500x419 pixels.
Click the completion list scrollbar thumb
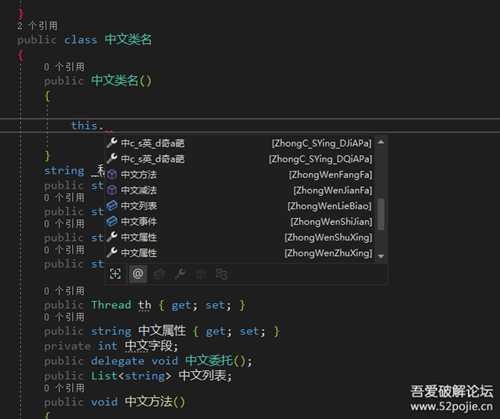click(381, 214)
